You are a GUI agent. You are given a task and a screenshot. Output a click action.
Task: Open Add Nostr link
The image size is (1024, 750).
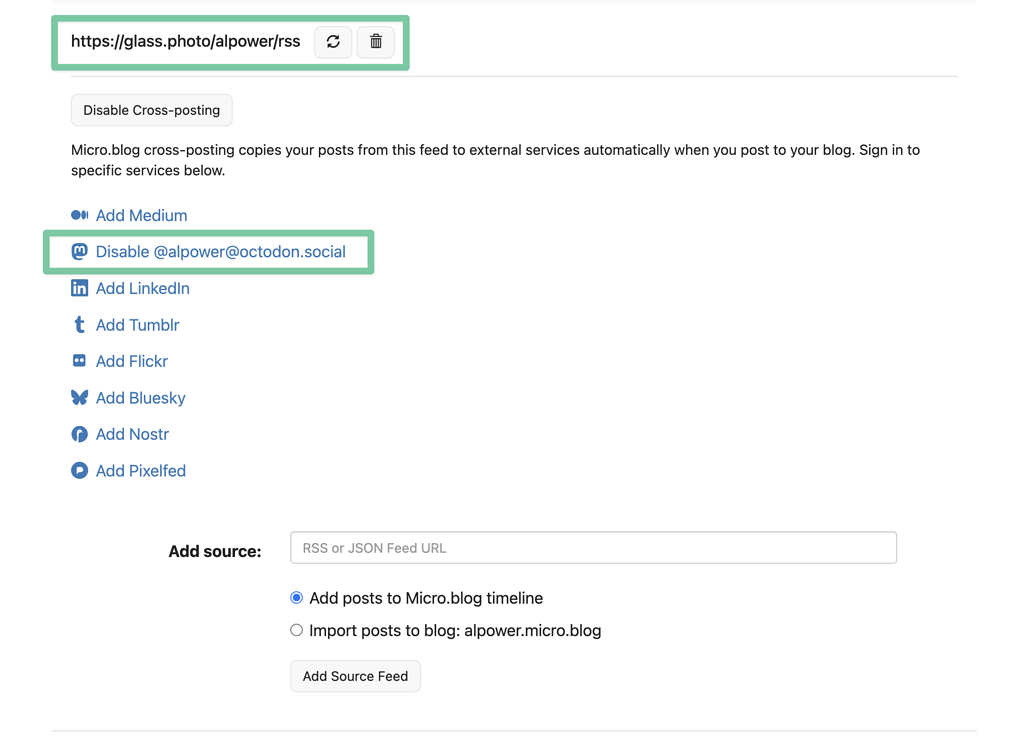(133, 434)
